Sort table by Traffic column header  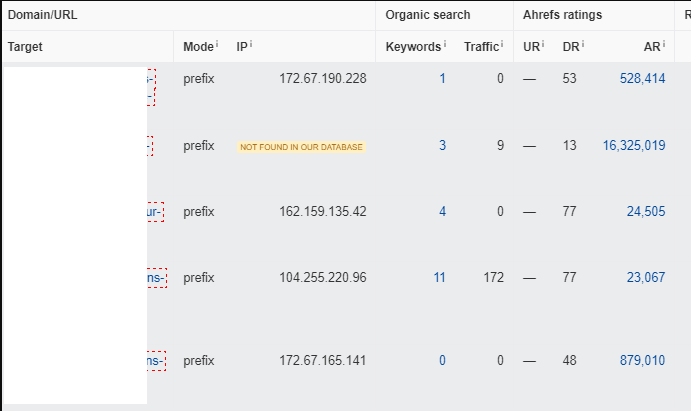pyautogui.click(x=481, y=47)
